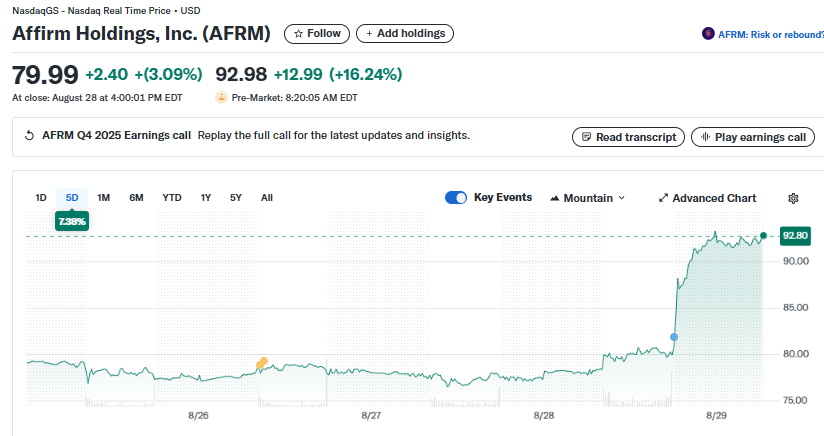Toggle the Key Events switch
Image resolution: width=824 pixels, height=436 pixels.
click(456, 198)
